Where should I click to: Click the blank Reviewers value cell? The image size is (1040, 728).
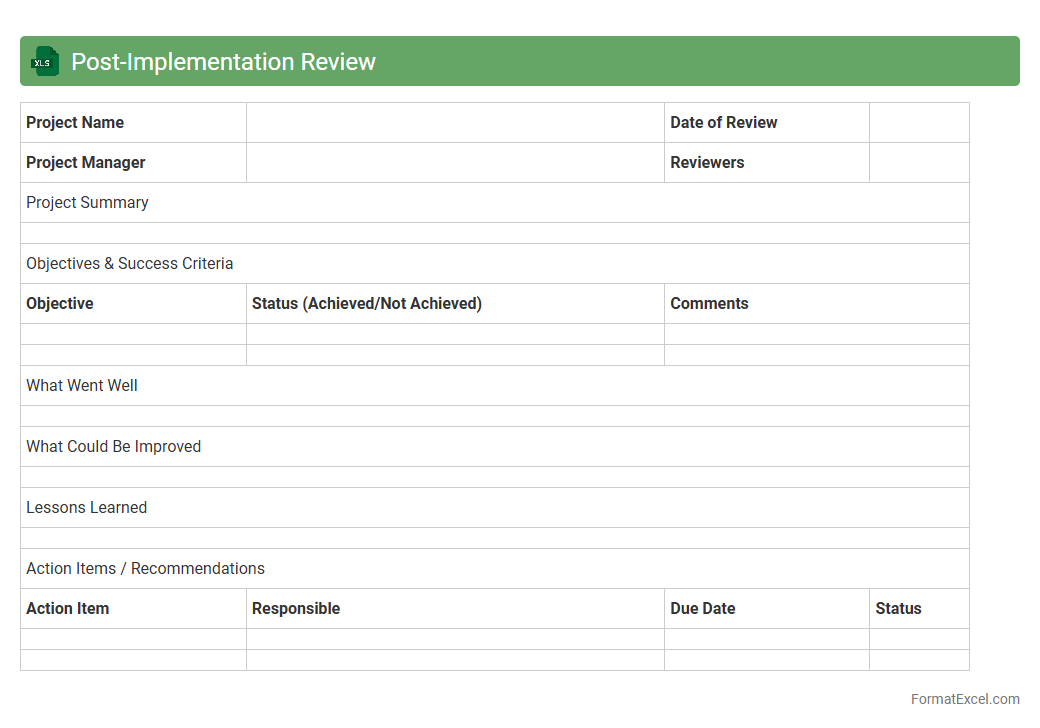click(918, 163)
